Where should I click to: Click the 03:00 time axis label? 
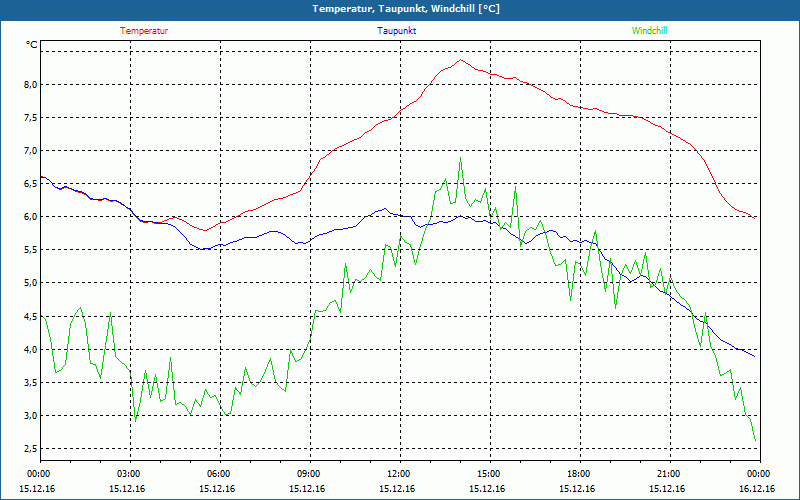click(x=128, y=474)
